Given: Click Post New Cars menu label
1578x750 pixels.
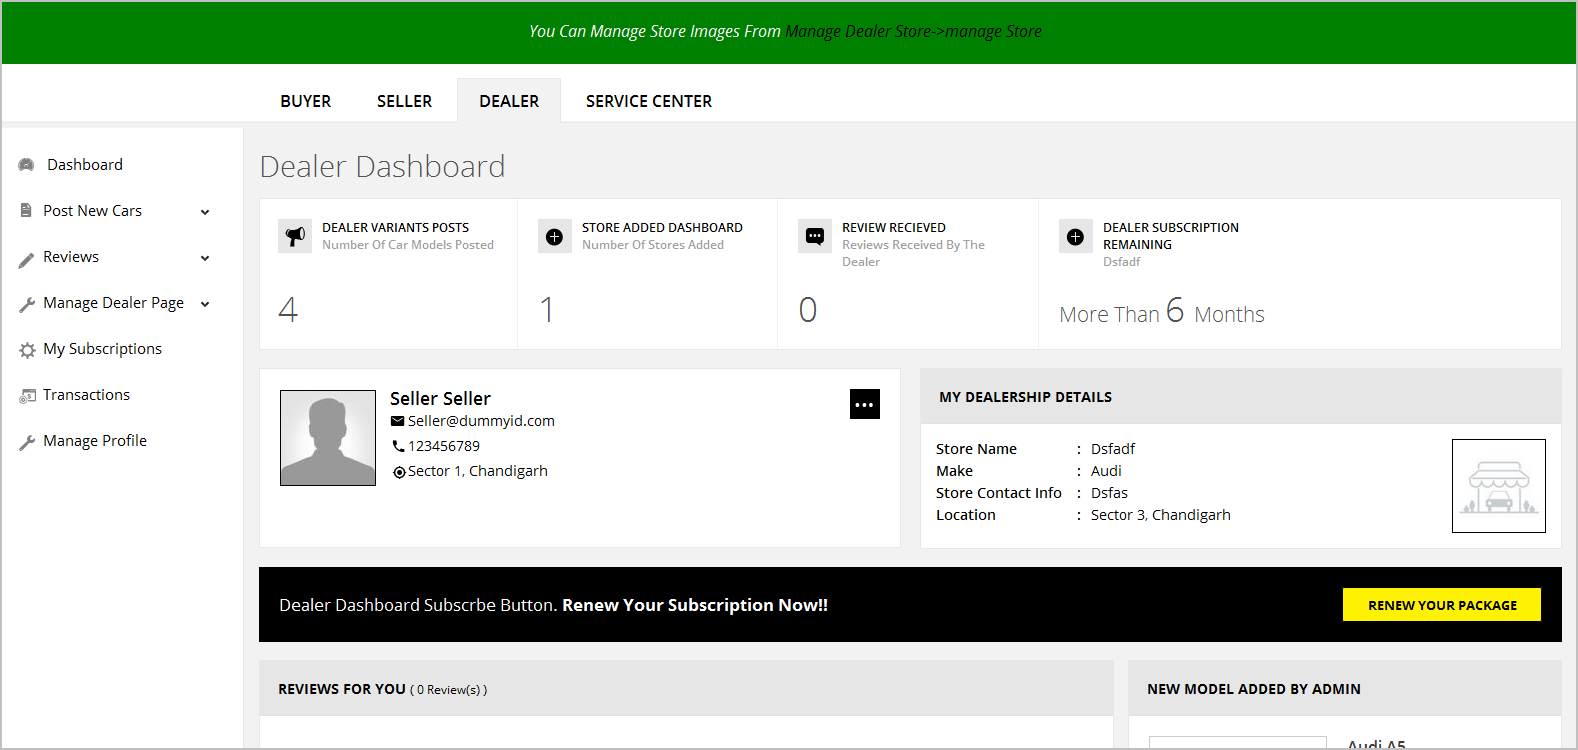Looking at the screenshot, I should [x=92, y=211].
